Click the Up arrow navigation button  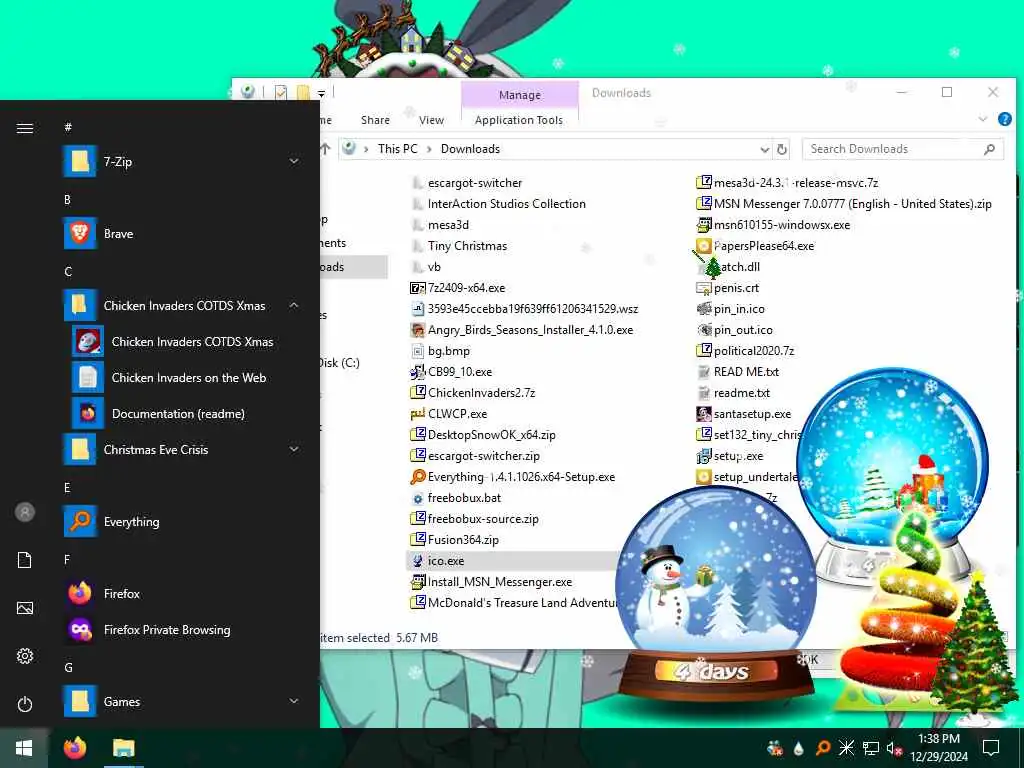pos(325,149)
